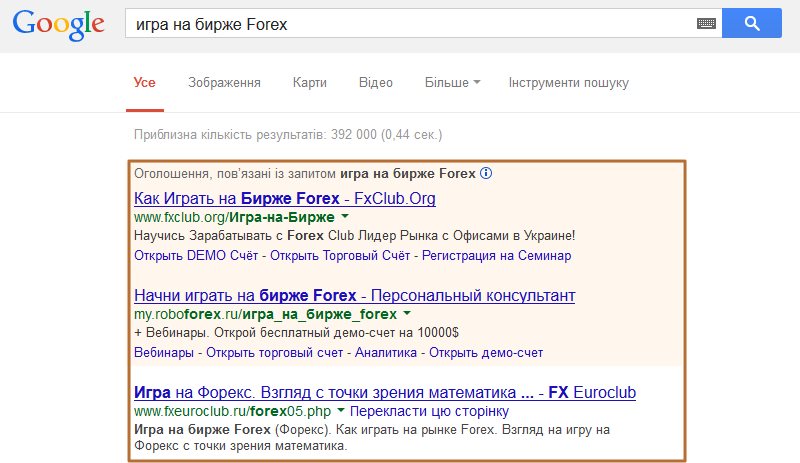
Task: Click Регистрация на Семинар sitelink
Action: coord(496,255)
